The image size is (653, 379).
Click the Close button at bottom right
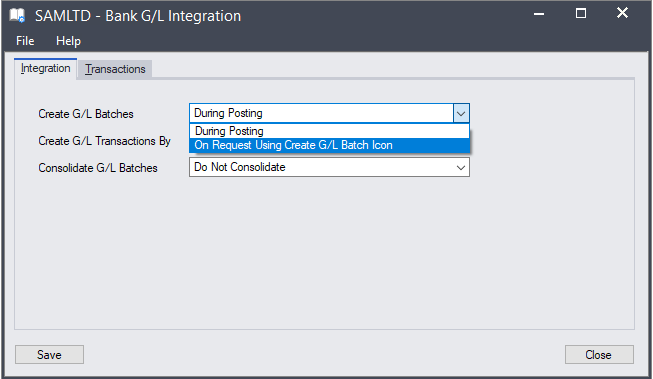pos(599,354)
